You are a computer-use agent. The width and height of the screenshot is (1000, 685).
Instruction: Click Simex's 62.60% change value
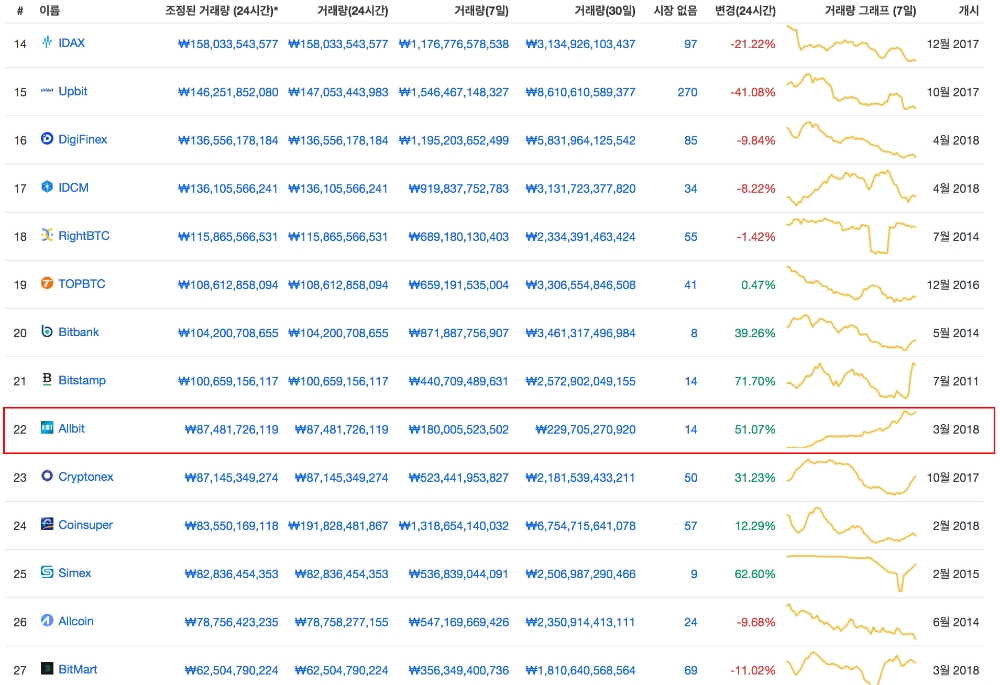point(754,574)
